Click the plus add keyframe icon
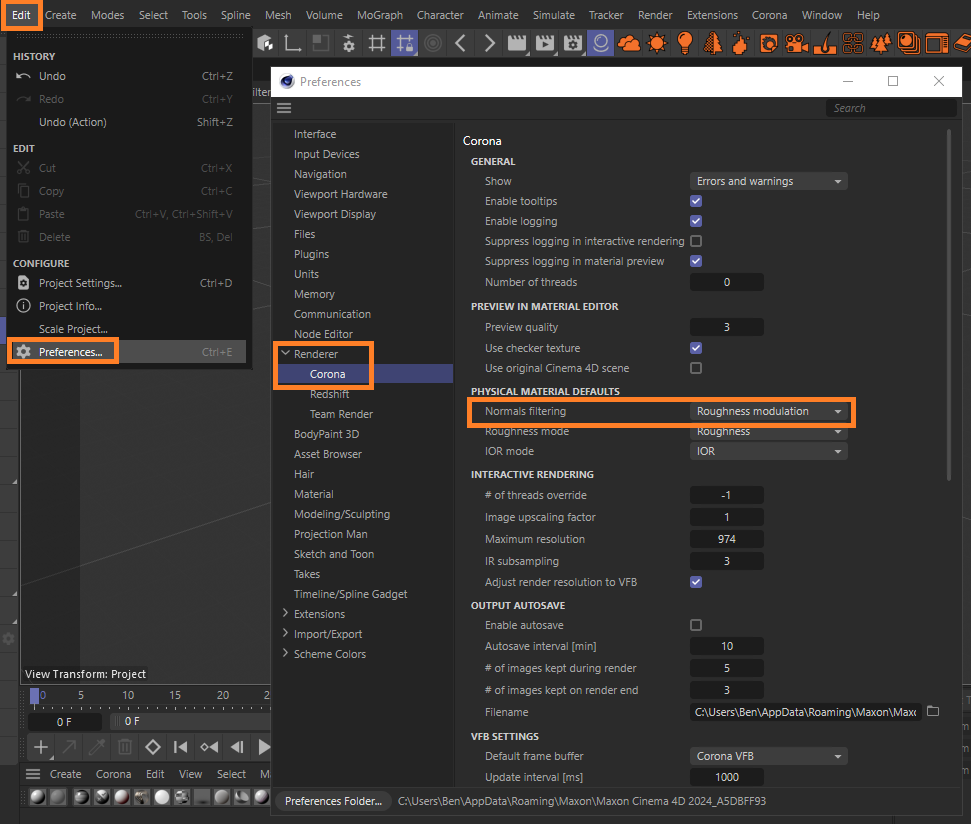This screenshot has height=824, width=971. click(x=41, y=747)
